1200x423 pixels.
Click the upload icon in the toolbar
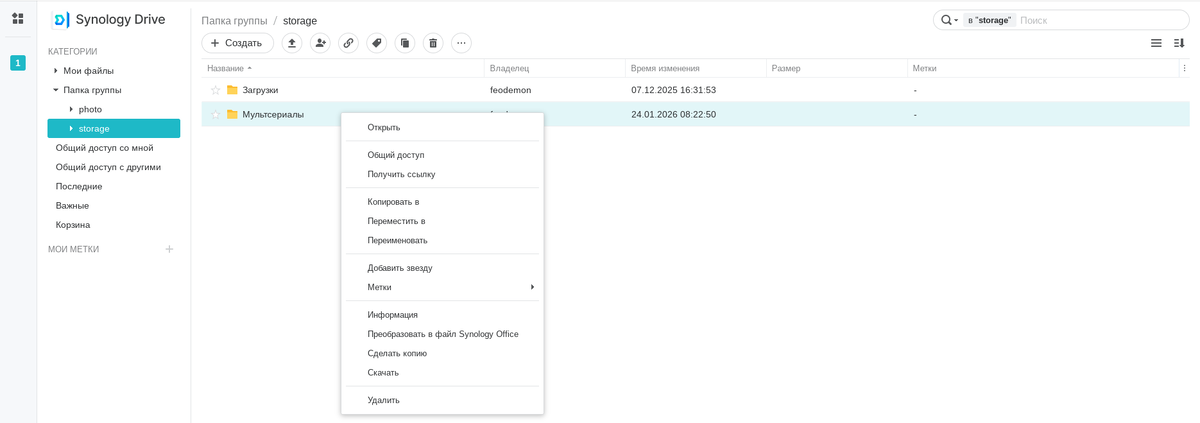292,43
